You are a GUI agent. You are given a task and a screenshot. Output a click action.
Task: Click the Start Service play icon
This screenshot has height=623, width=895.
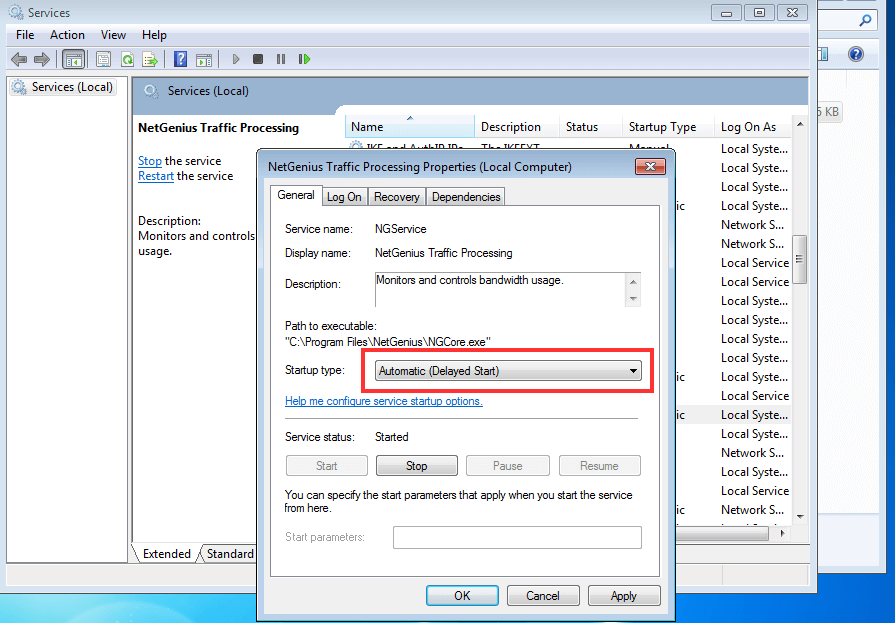pyautogui.click(x=236, y=59)
